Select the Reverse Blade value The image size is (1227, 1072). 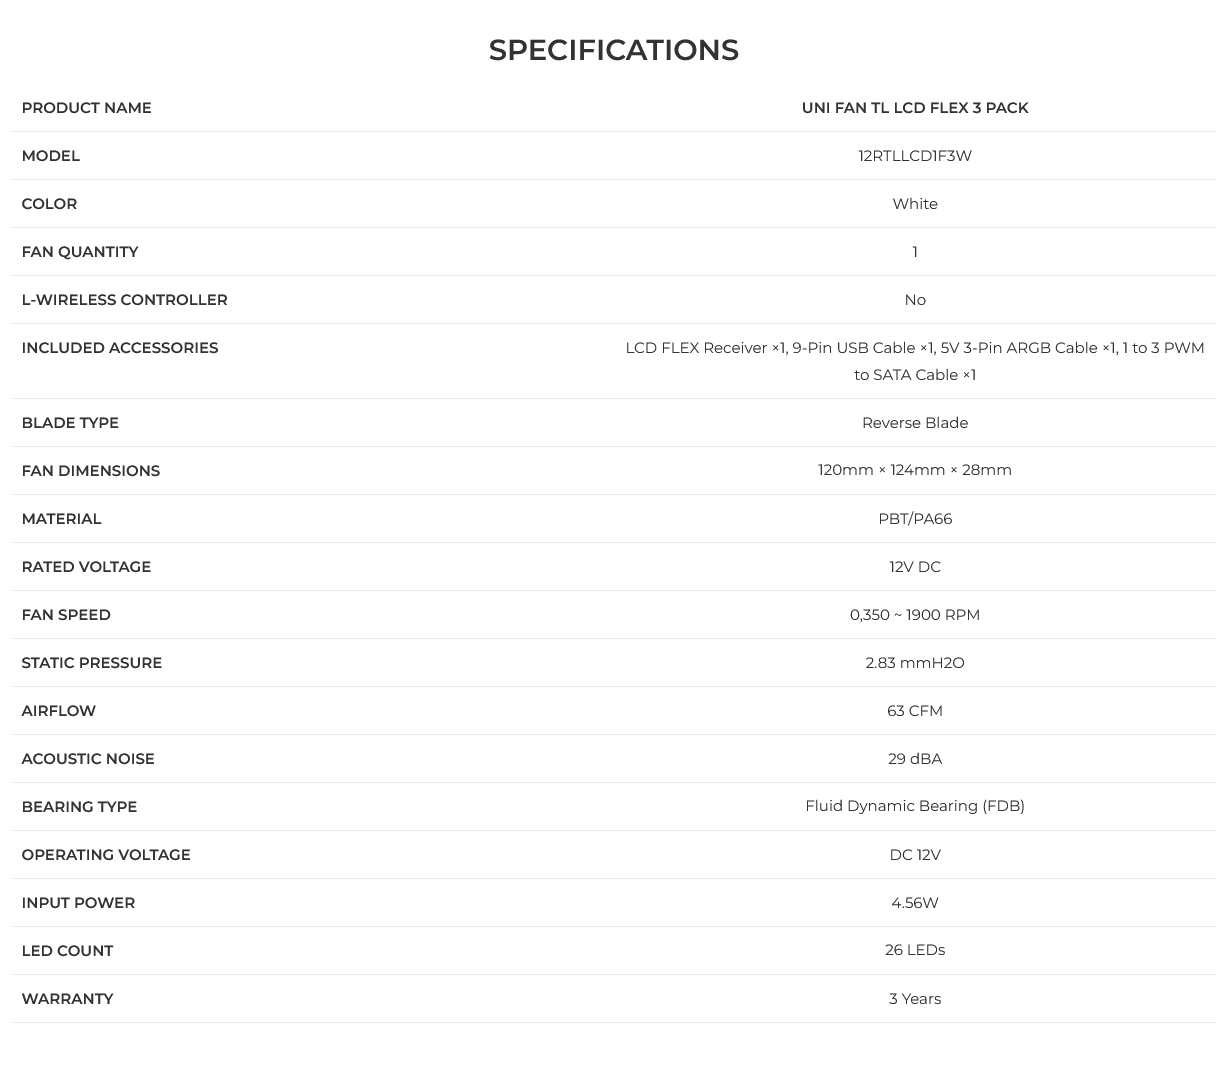tap(915, 423)
